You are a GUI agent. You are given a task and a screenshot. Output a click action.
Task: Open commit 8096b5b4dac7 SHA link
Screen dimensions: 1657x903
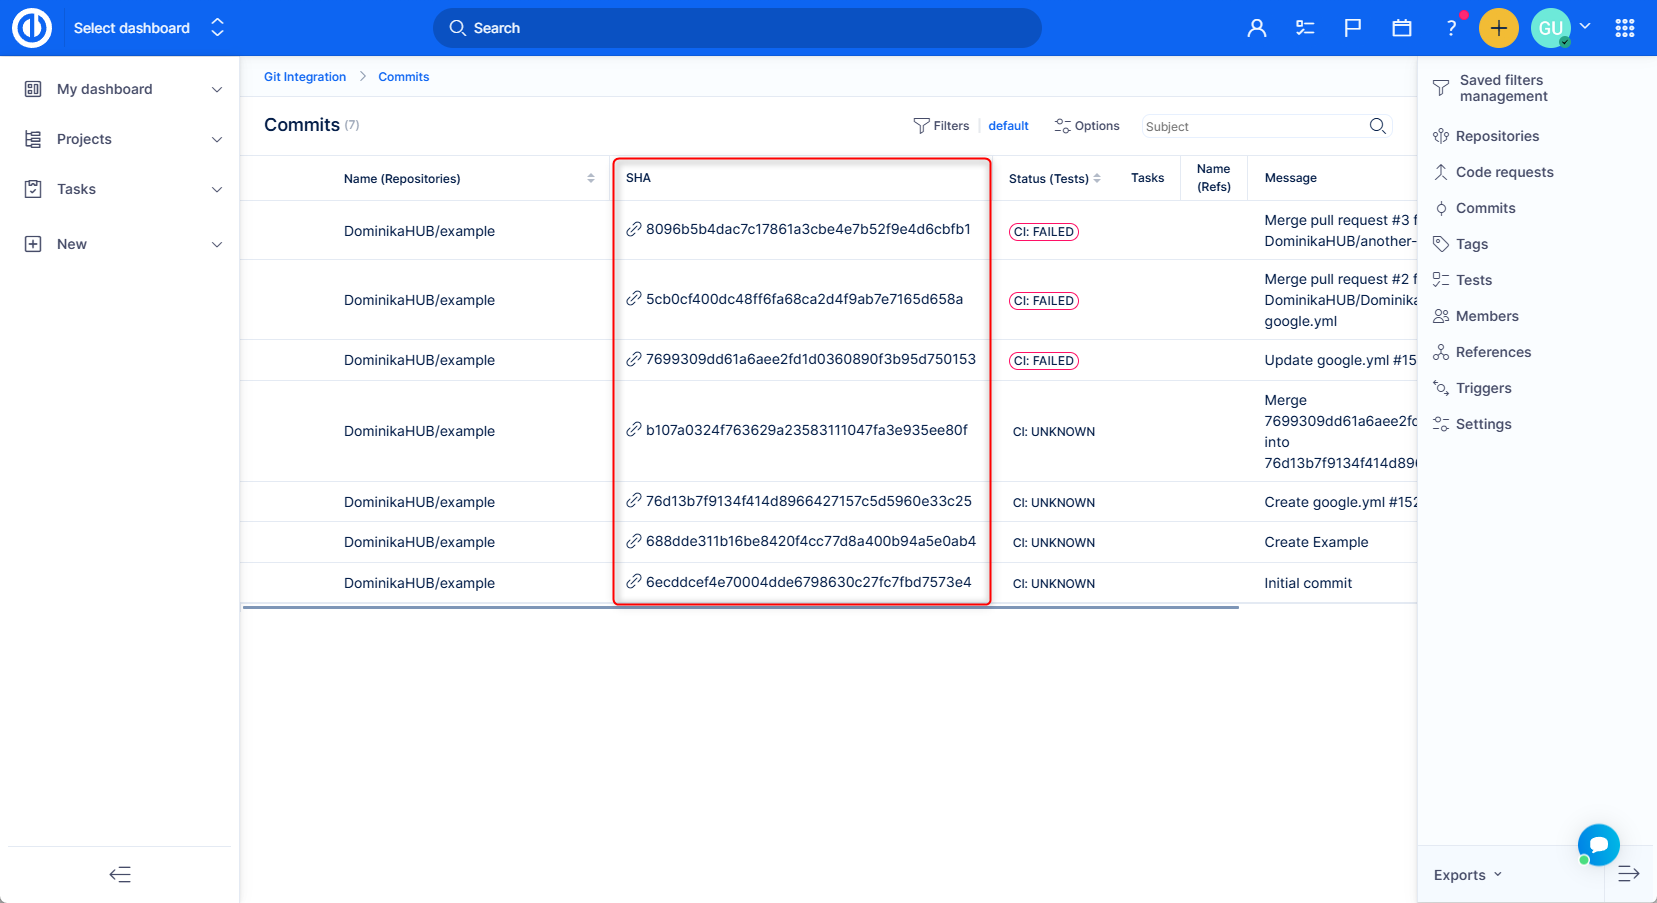click(x=807, y=229)
